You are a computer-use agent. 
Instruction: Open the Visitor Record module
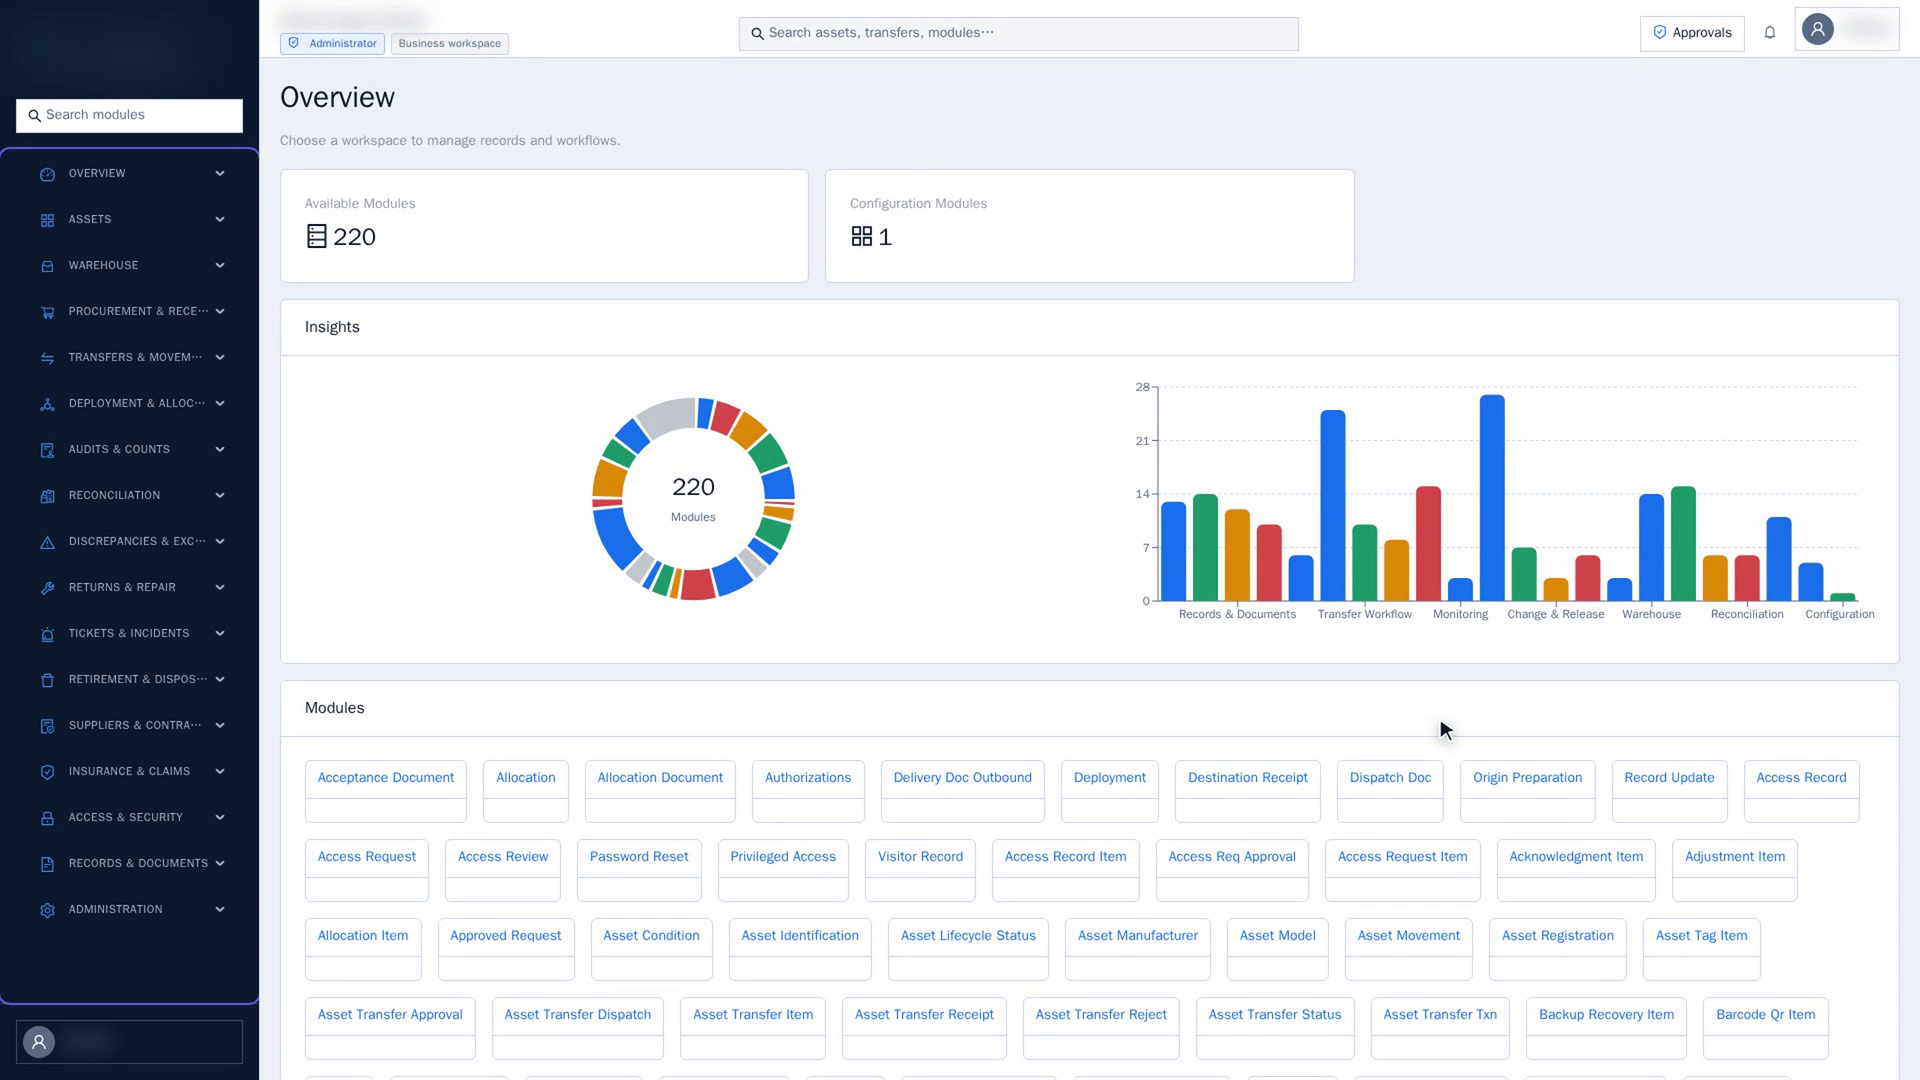tap(920, 870)
